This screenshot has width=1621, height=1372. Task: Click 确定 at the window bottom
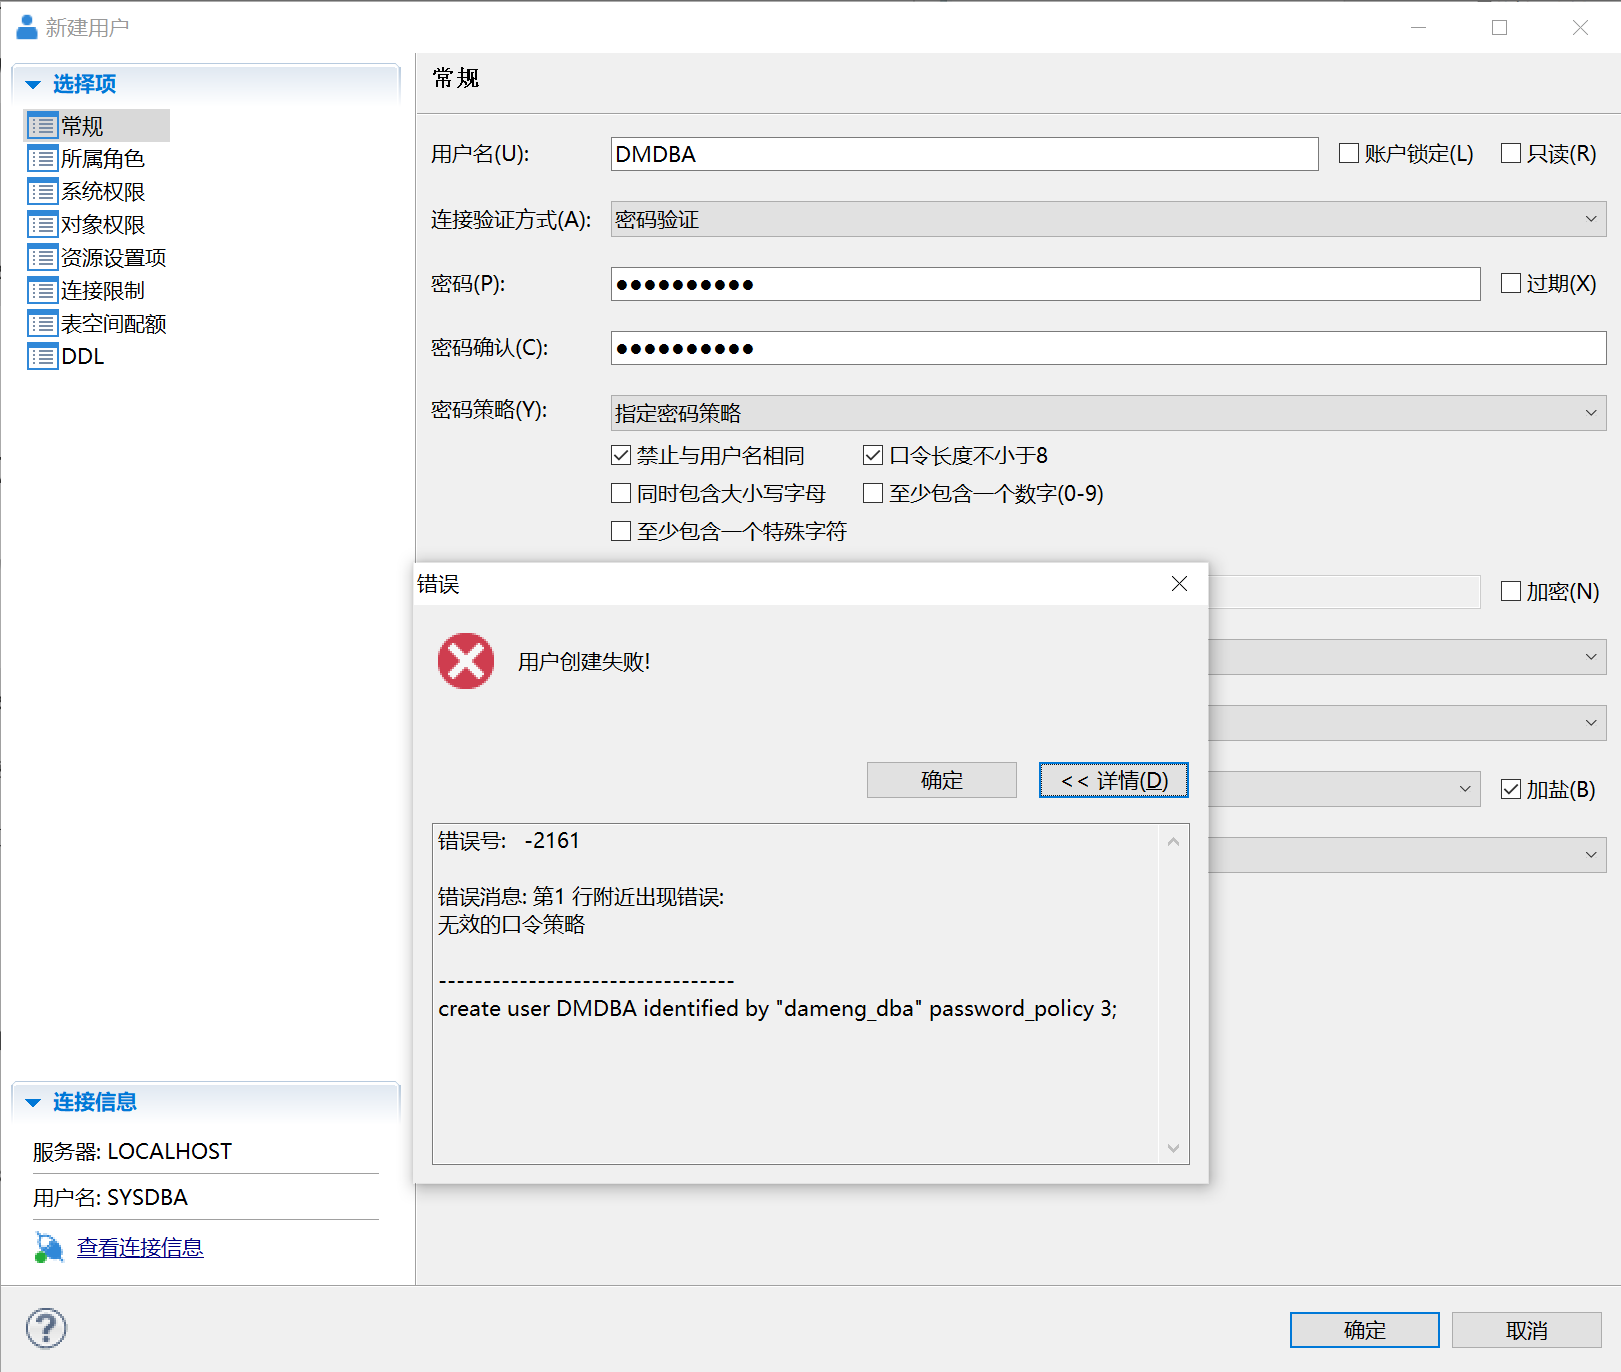pyautogui.click(x=1365, y=1330)
